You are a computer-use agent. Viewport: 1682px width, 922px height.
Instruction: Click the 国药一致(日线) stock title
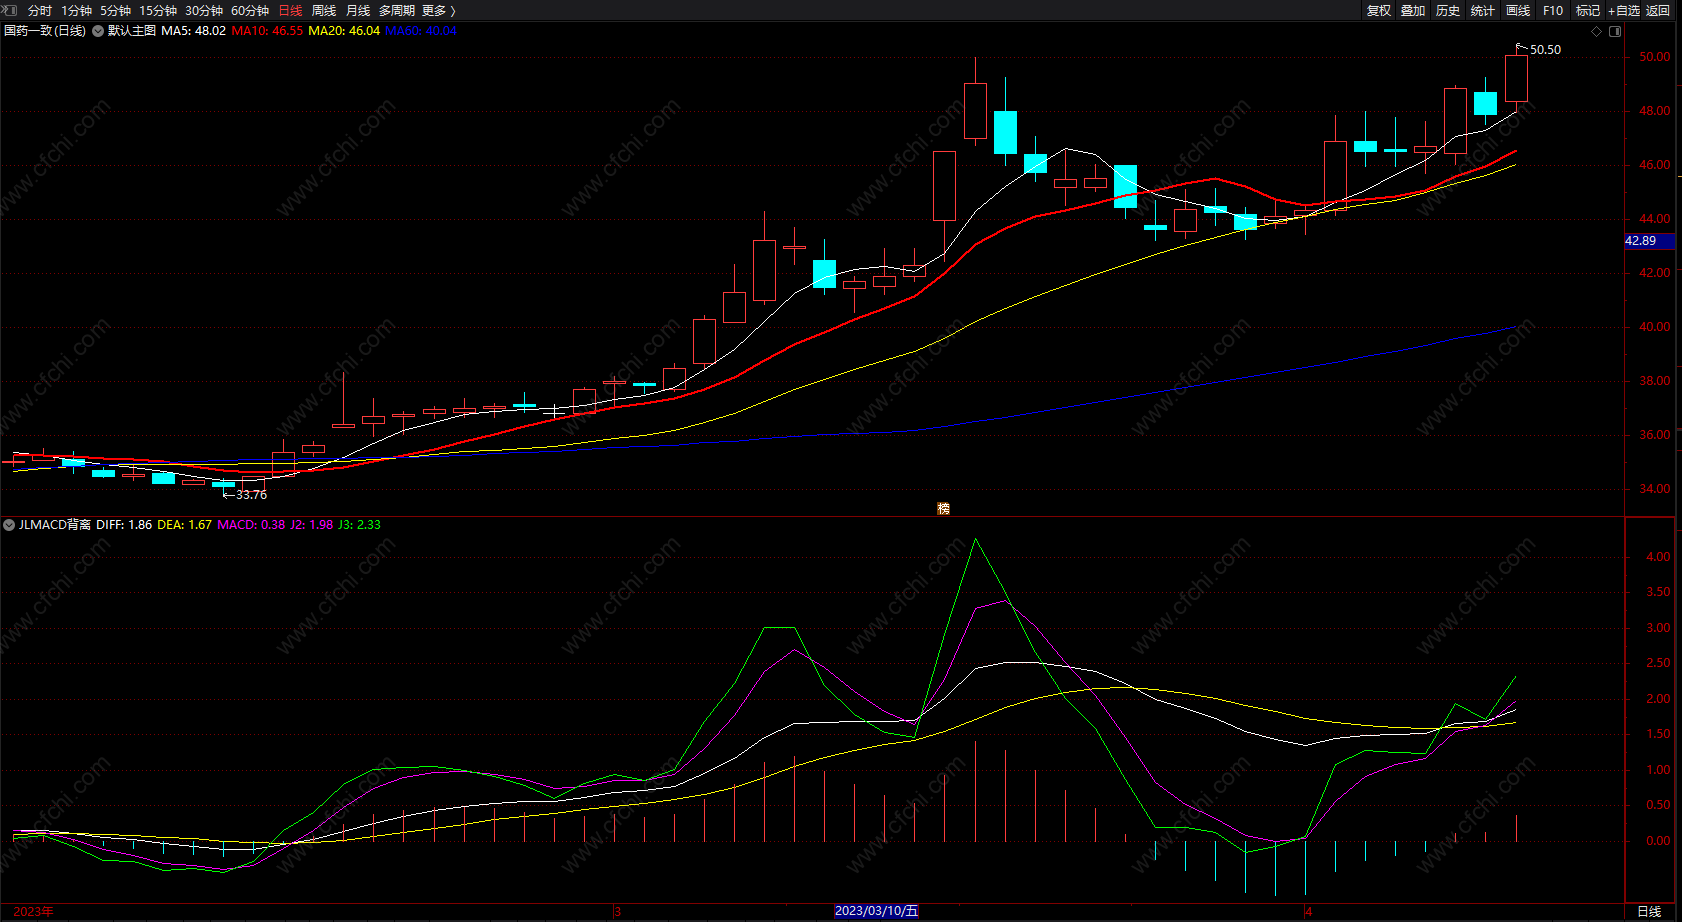tap(45, 31)
